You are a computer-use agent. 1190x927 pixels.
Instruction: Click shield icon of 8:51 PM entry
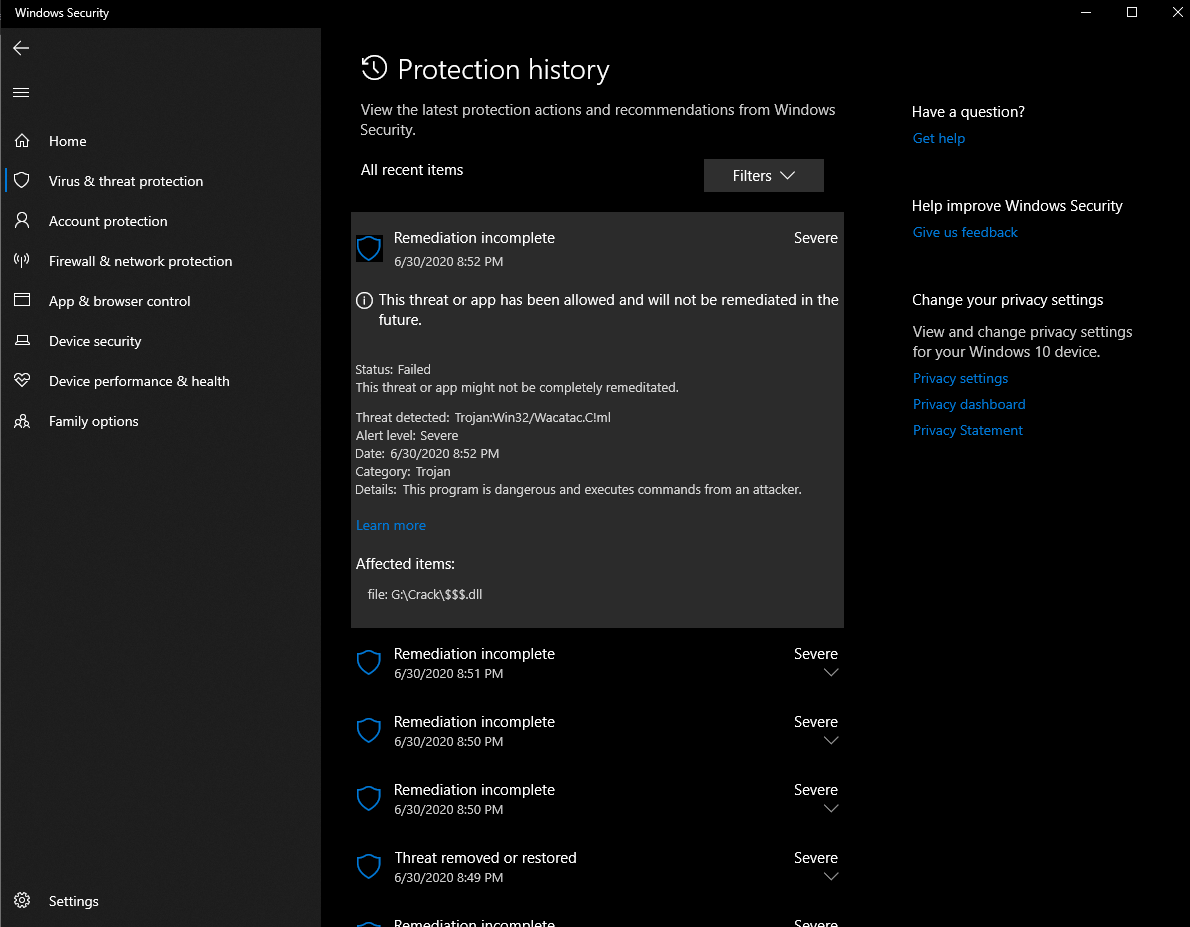[x=369, y=663]
